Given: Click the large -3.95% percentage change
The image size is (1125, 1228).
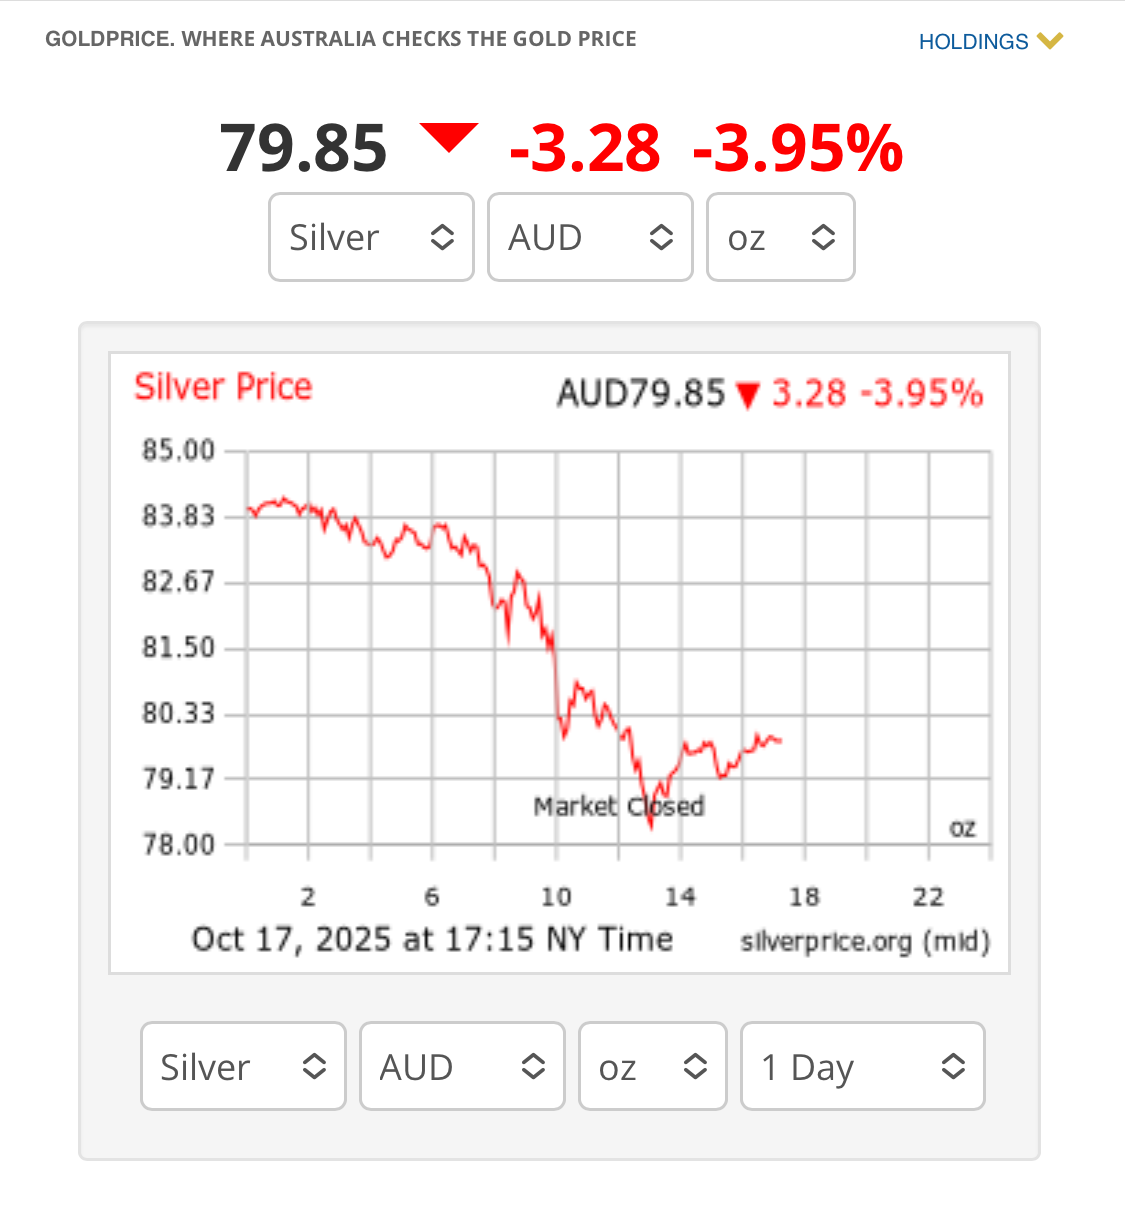Looking at the screenshot, I should [797, 148].
